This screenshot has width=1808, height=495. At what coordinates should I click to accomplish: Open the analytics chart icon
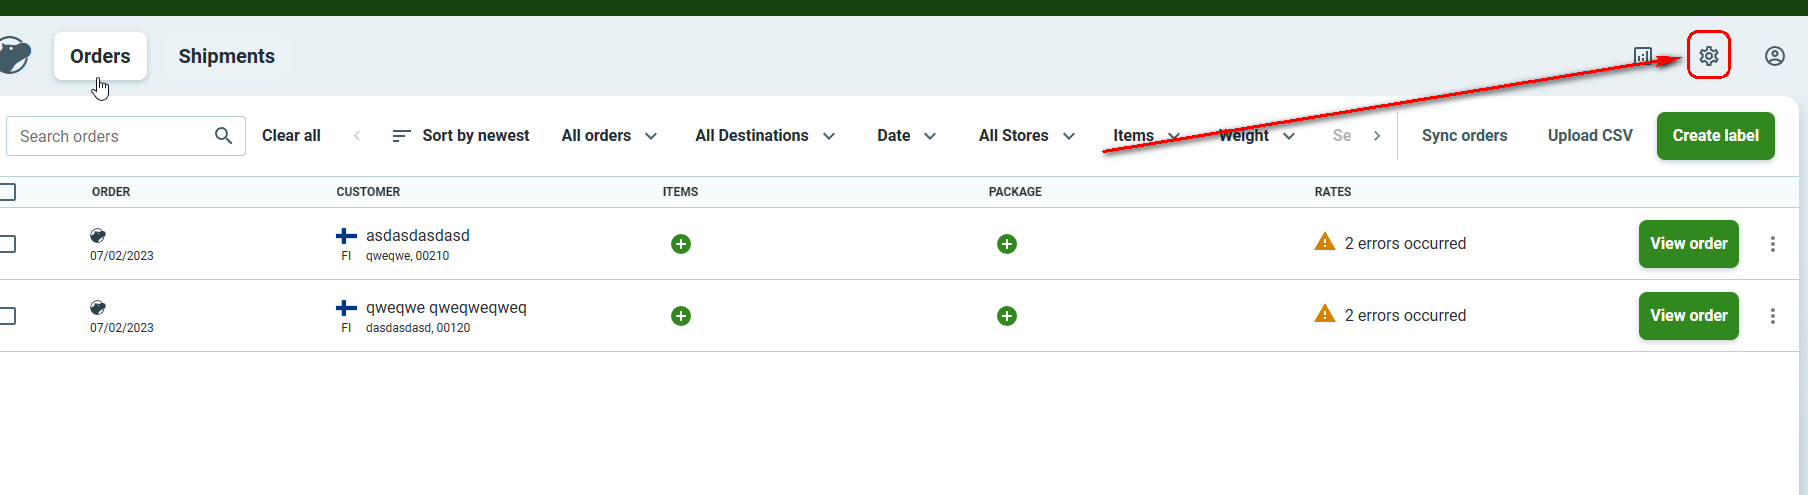1643,56
